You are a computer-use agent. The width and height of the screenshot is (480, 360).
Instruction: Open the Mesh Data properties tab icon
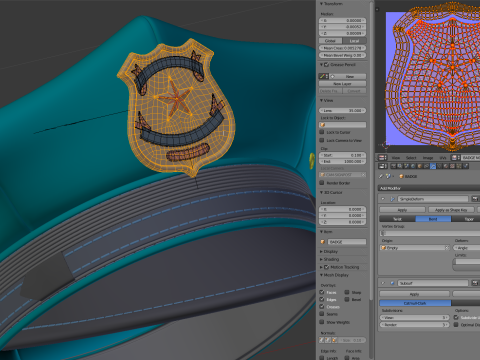[x=439, y=166]
